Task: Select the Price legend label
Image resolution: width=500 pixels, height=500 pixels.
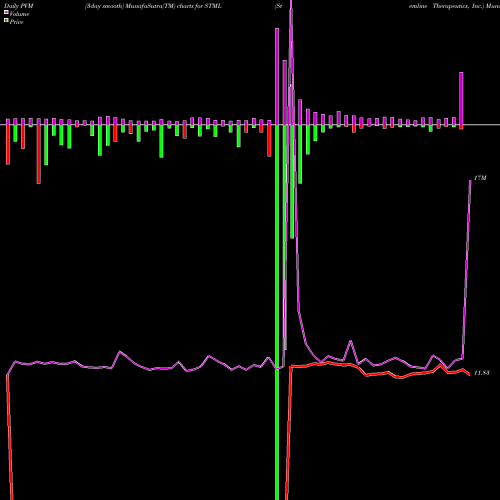Action: 16,22
